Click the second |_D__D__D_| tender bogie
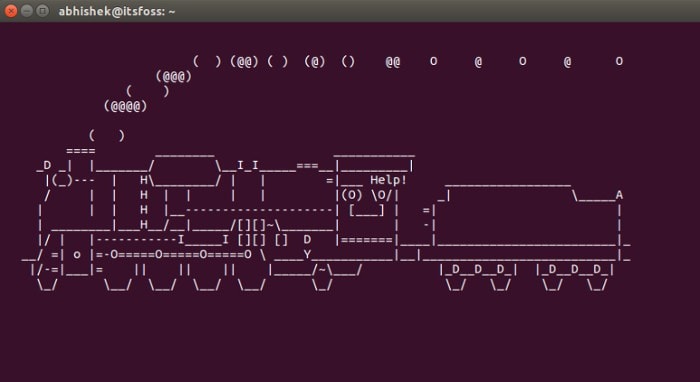 [x=575, y=270]
